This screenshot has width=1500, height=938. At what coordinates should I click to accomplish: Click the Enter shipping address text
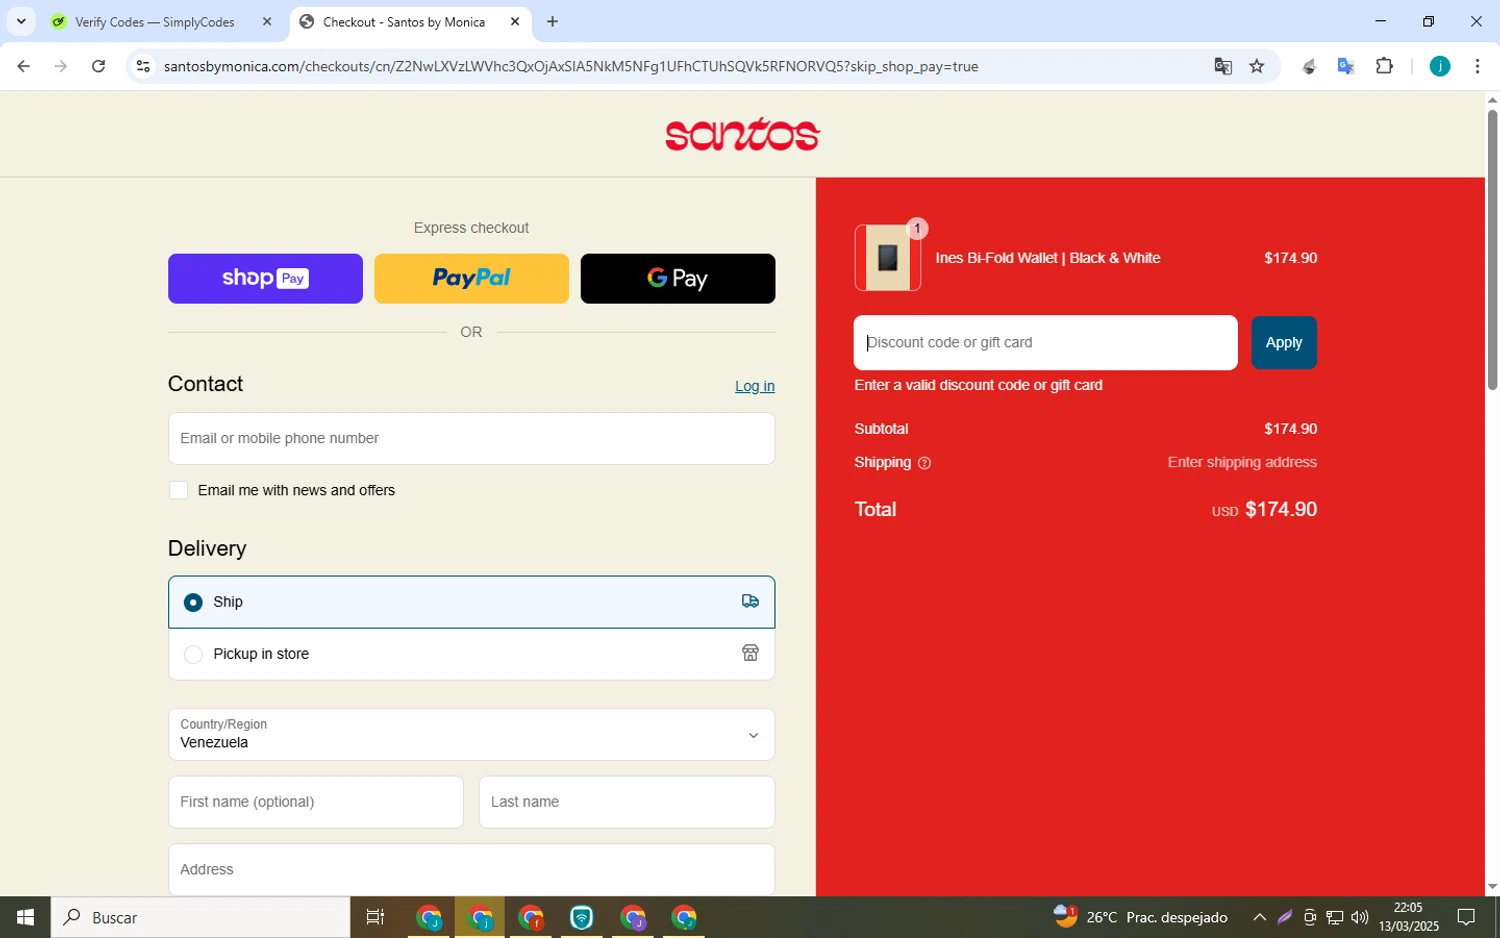(x=1242, y=462)
